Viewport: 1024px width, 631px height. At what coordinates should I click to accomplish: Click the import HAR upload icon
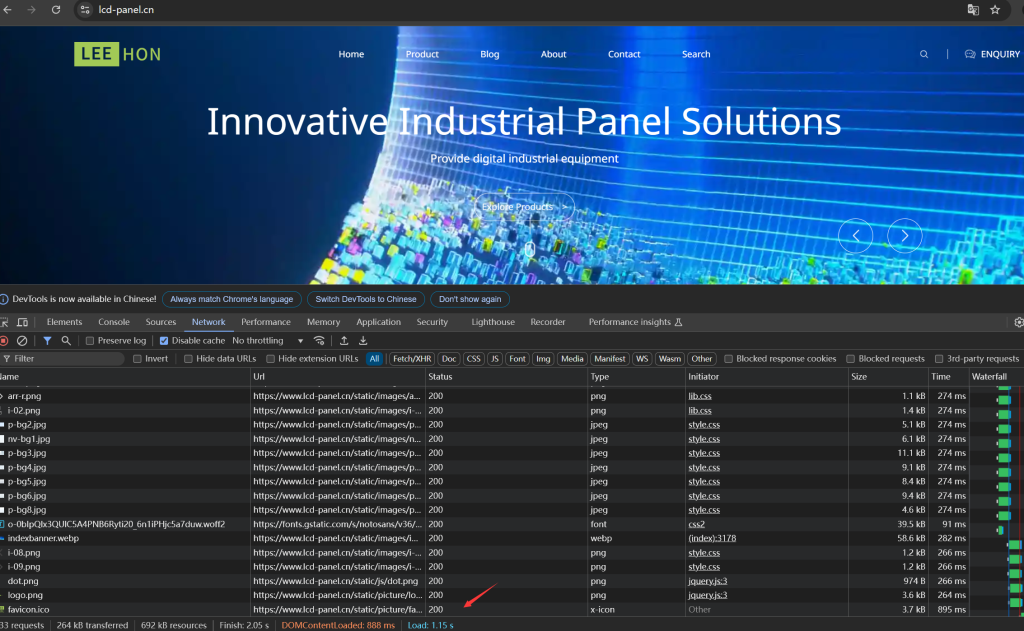(344, 341)
